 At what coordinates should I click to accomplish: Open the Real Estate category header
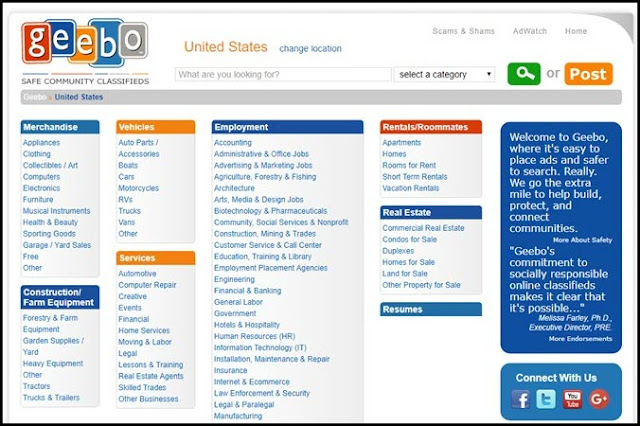(x=431, y=213)
